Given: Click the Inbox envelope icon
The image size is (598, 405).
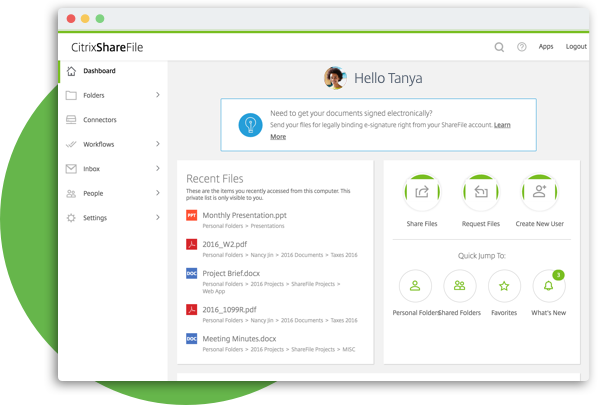Looking at the screenshot, I should (71, 169).
